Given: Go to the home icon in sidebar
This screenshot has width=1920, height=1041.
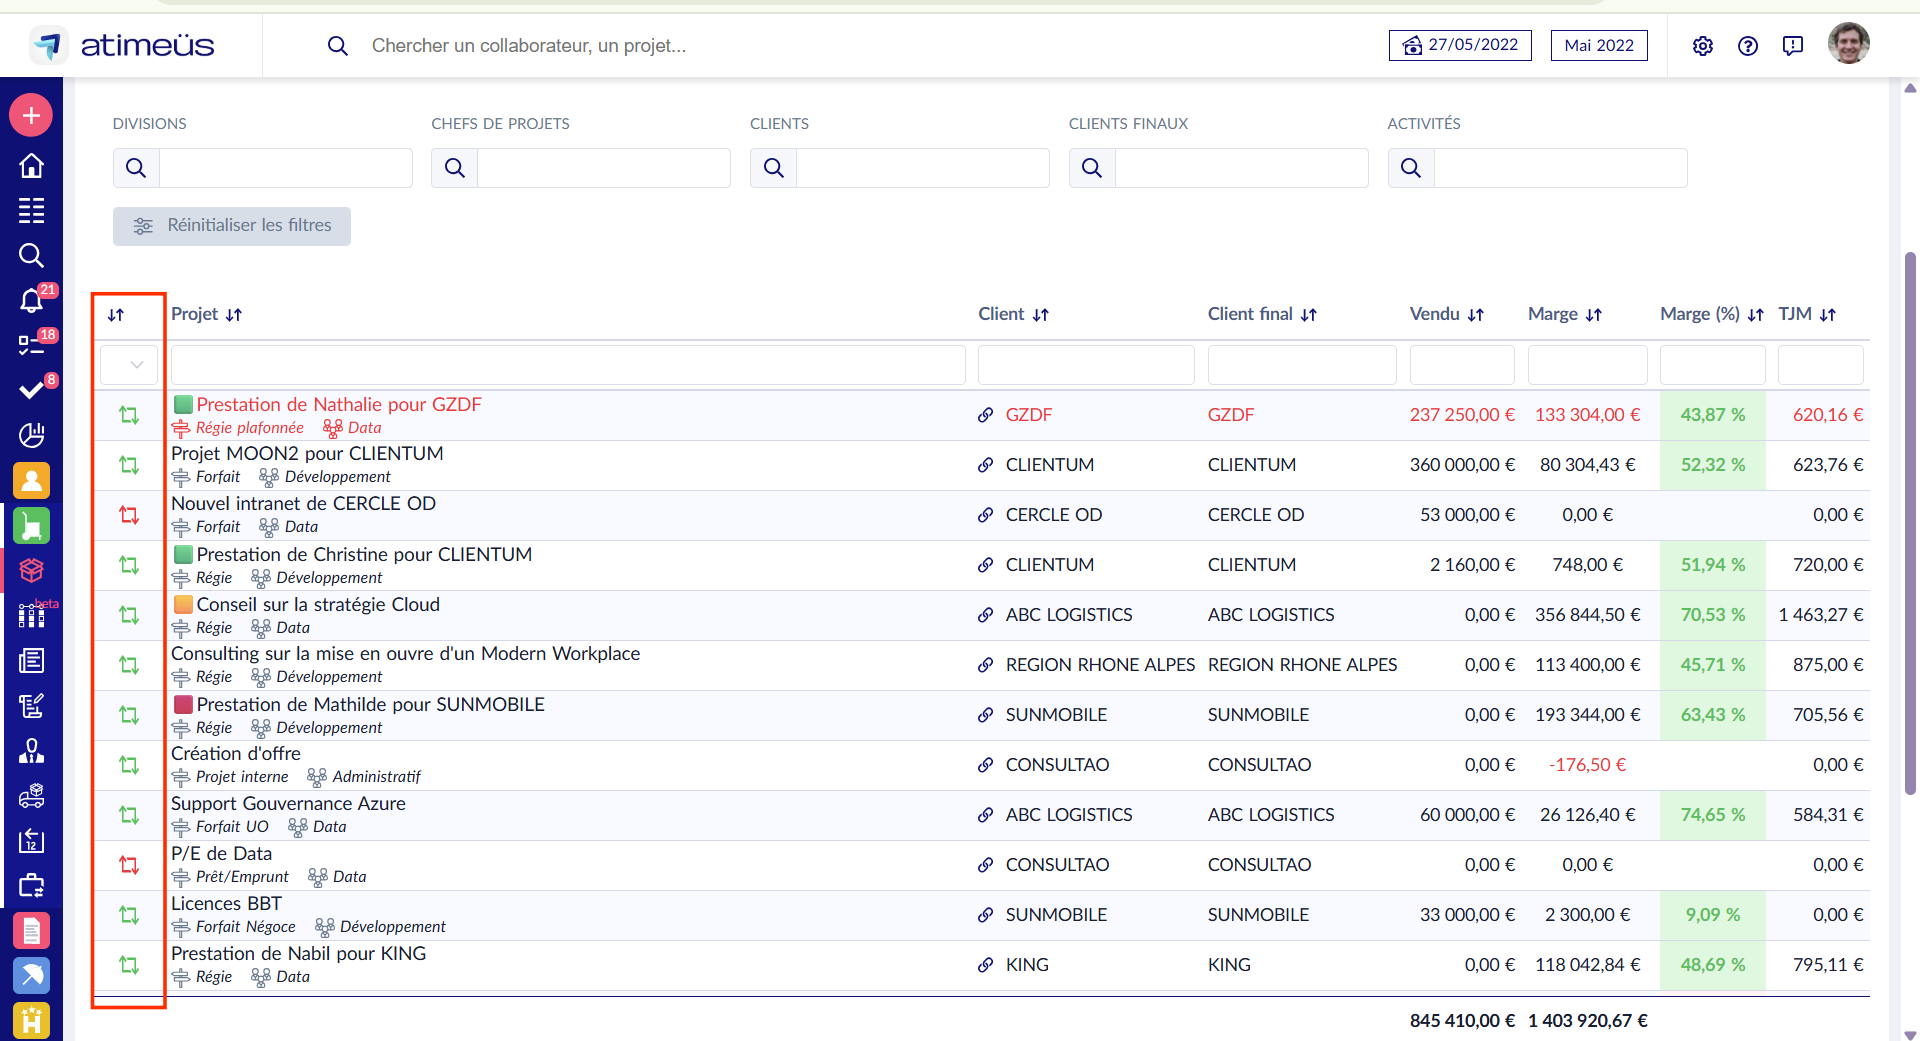Looking at the screenshot, I should coord(31,165).
